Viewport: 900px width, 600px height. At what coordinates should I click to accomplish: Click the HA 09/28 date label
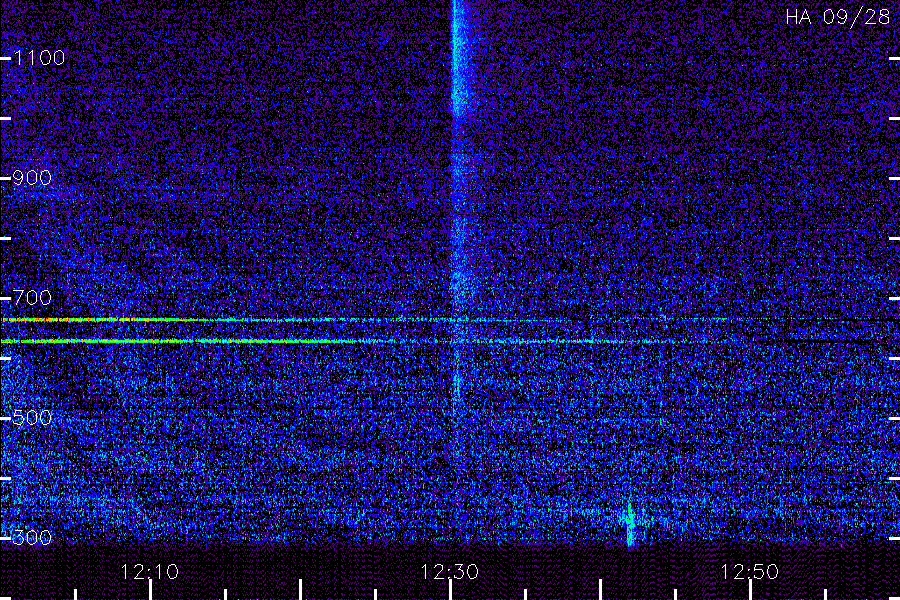[837, 17]
